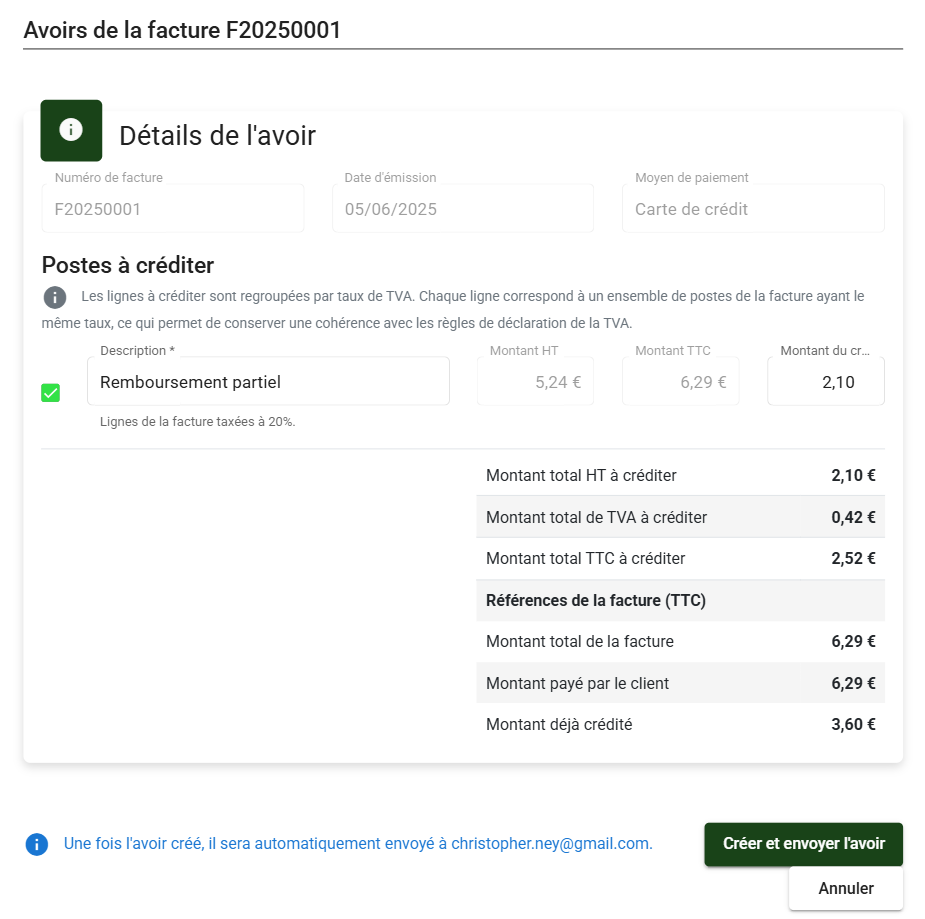The image size is (925, 919).
Task: Click the Annuler button
Action: [846, 888]
